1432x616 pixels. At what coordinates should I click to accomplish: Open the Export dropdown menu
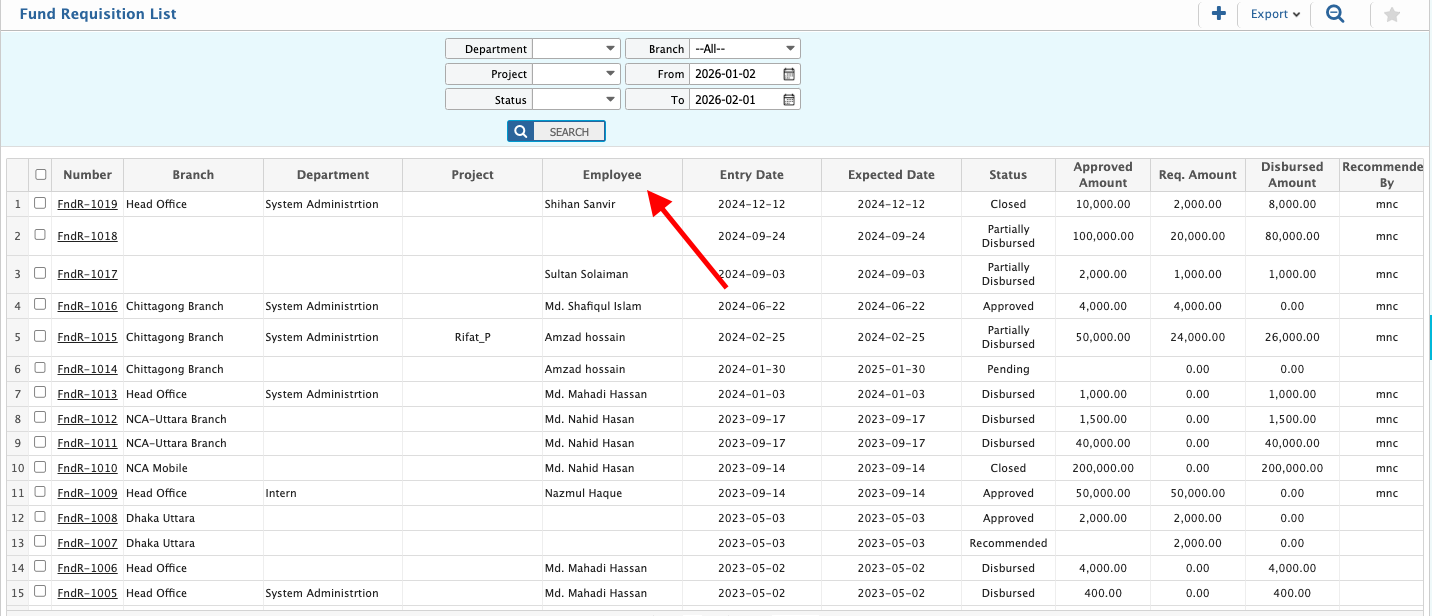tap(1275, 14)
